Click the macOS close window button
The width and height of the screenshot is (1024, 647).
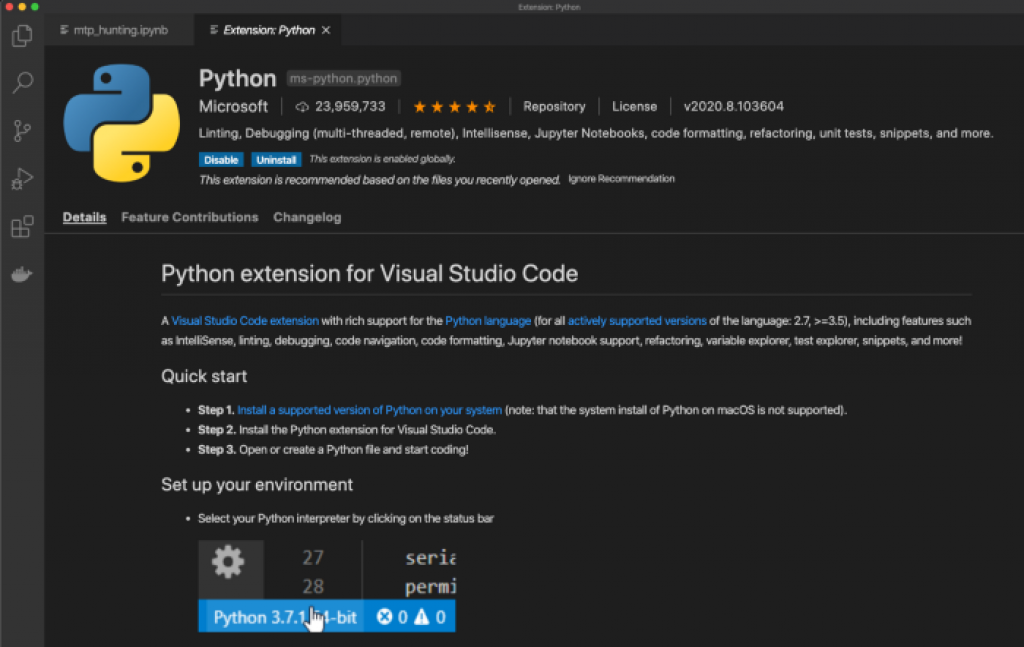(x=9, y=7)
